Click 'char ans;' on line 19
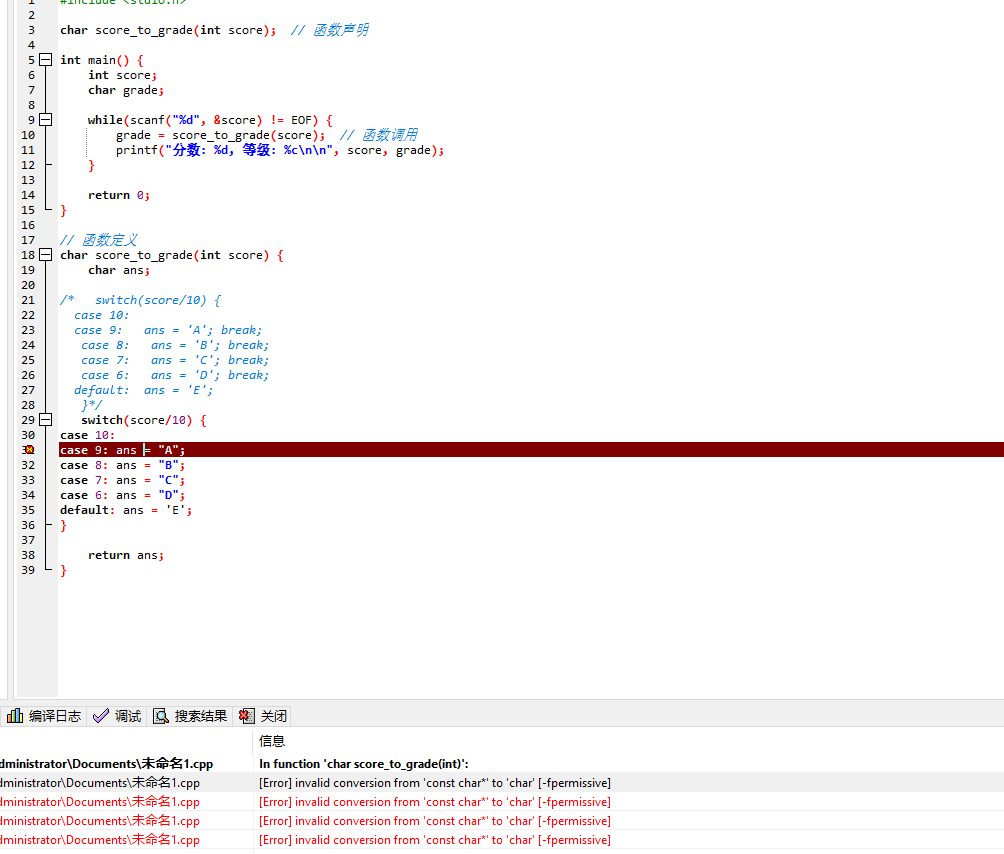This screenshot has height=854, width=1004. click(x=119, y=270)
